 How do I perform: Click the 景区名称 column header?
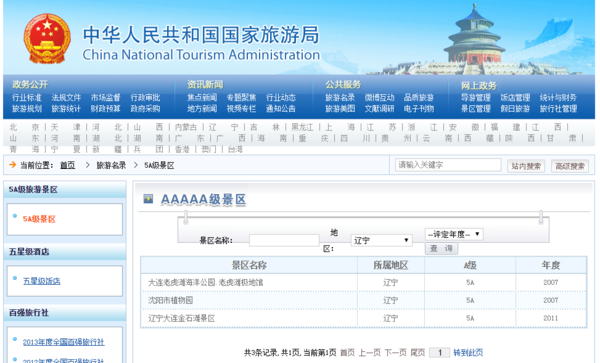pos(249,265)
